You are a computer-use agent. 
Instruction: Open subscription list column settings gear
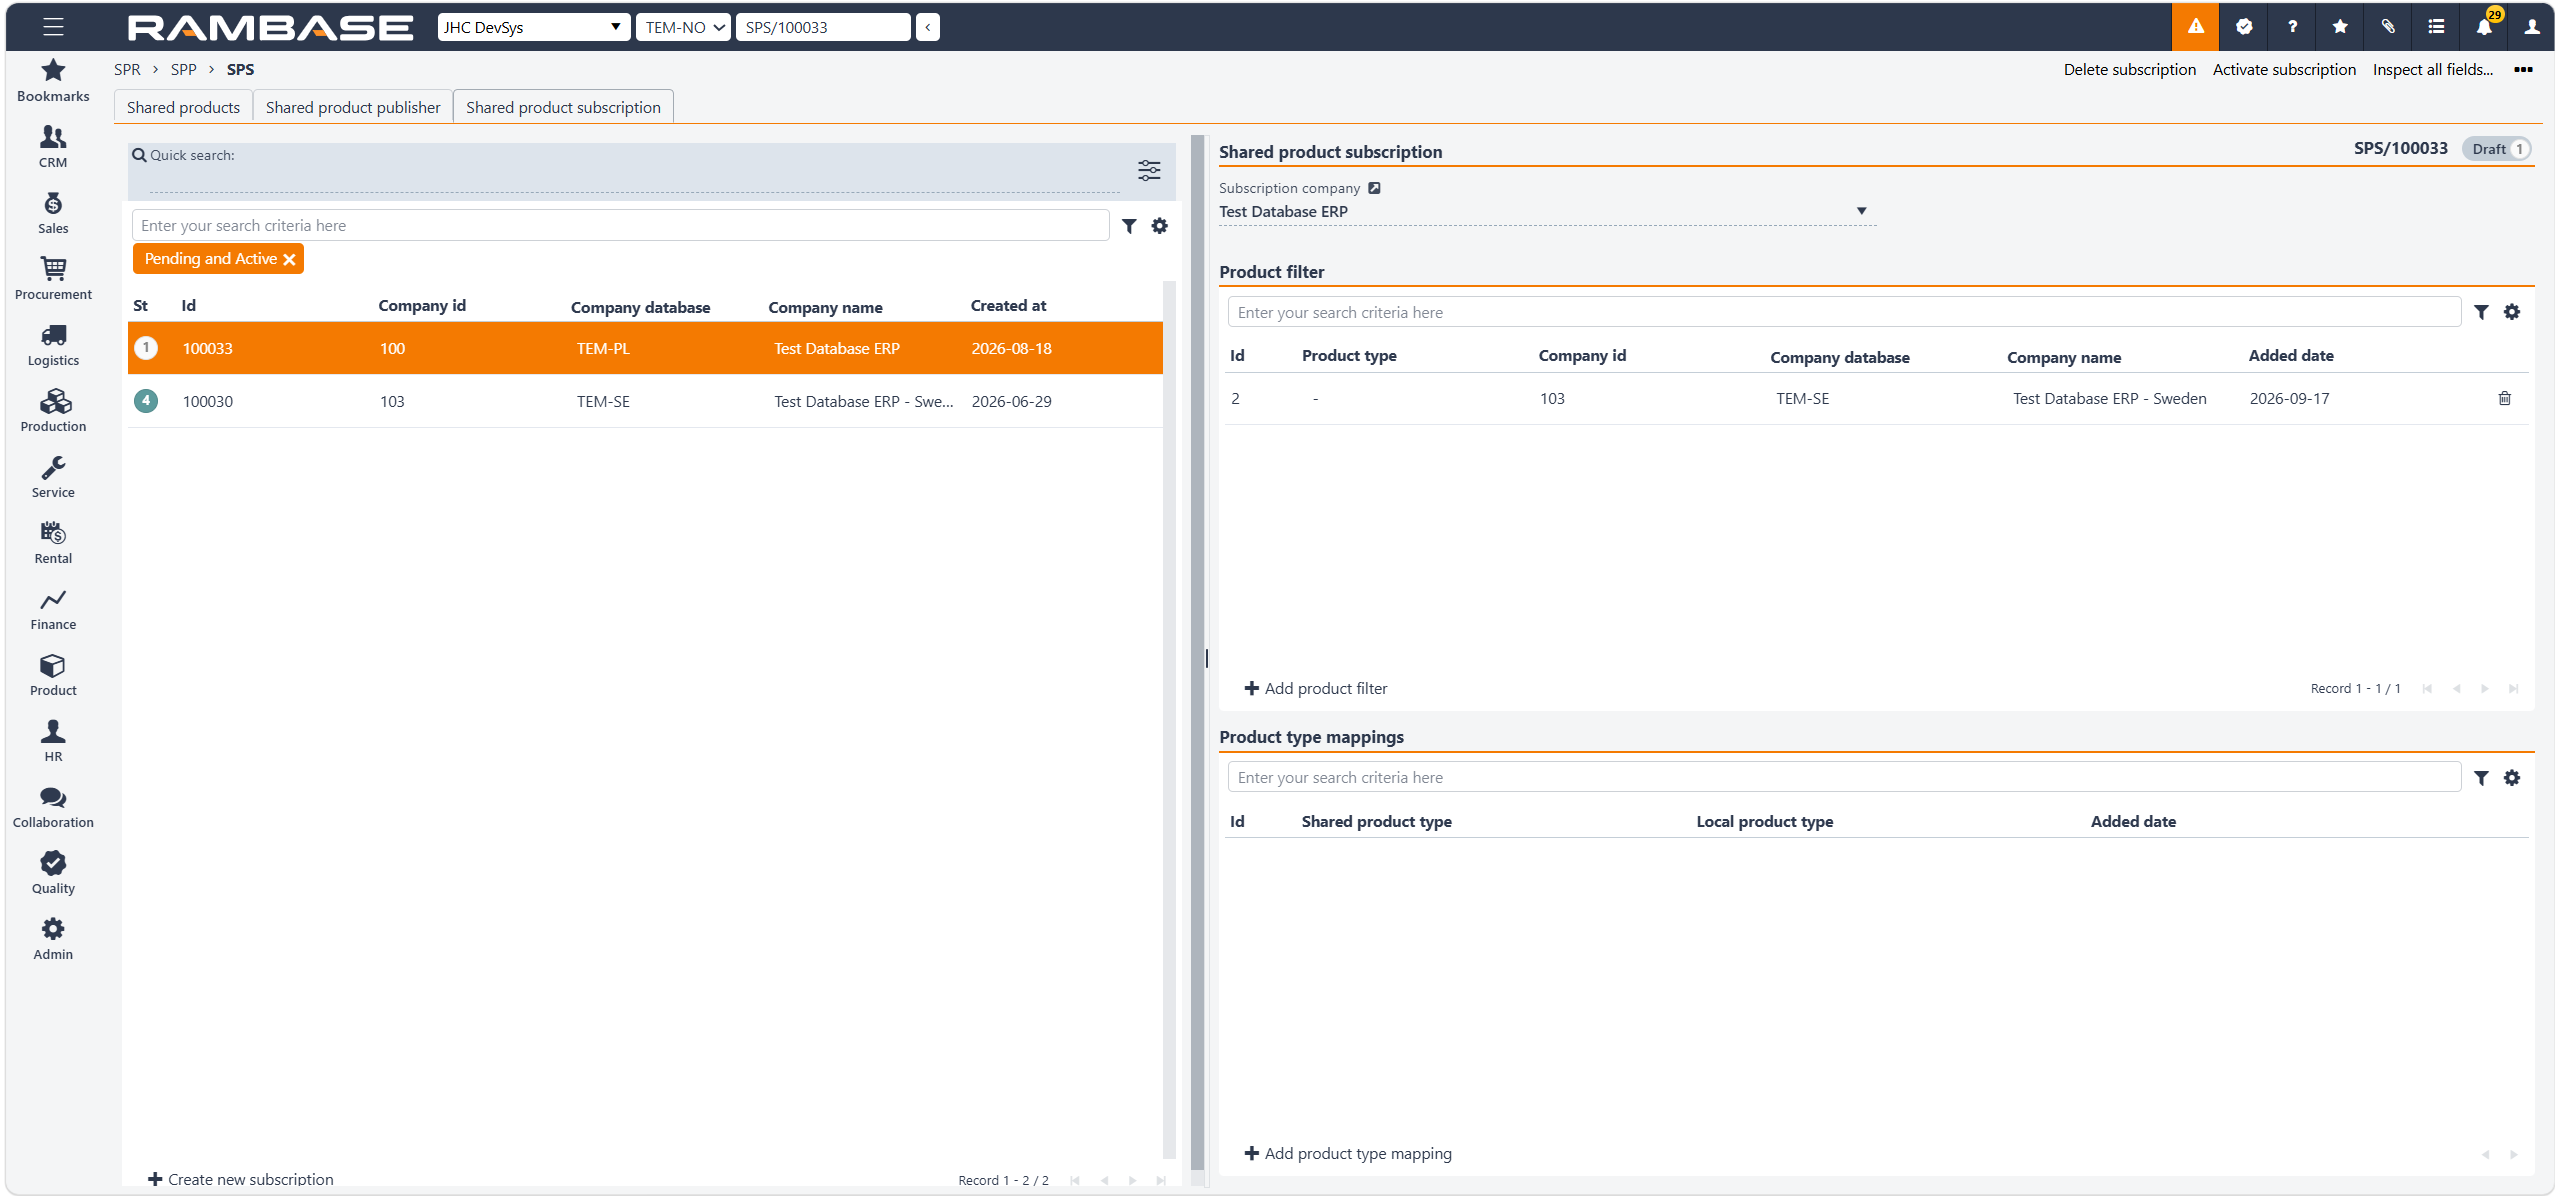coord(1159,226)
